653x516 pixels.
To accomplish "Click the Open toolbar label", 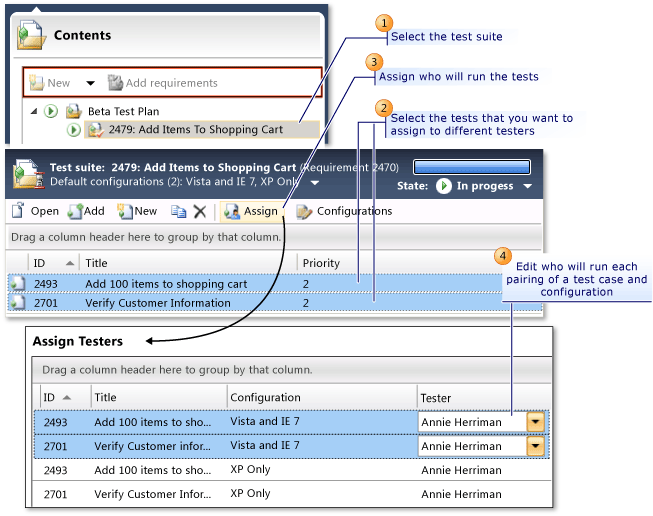I will click(45, 211).
